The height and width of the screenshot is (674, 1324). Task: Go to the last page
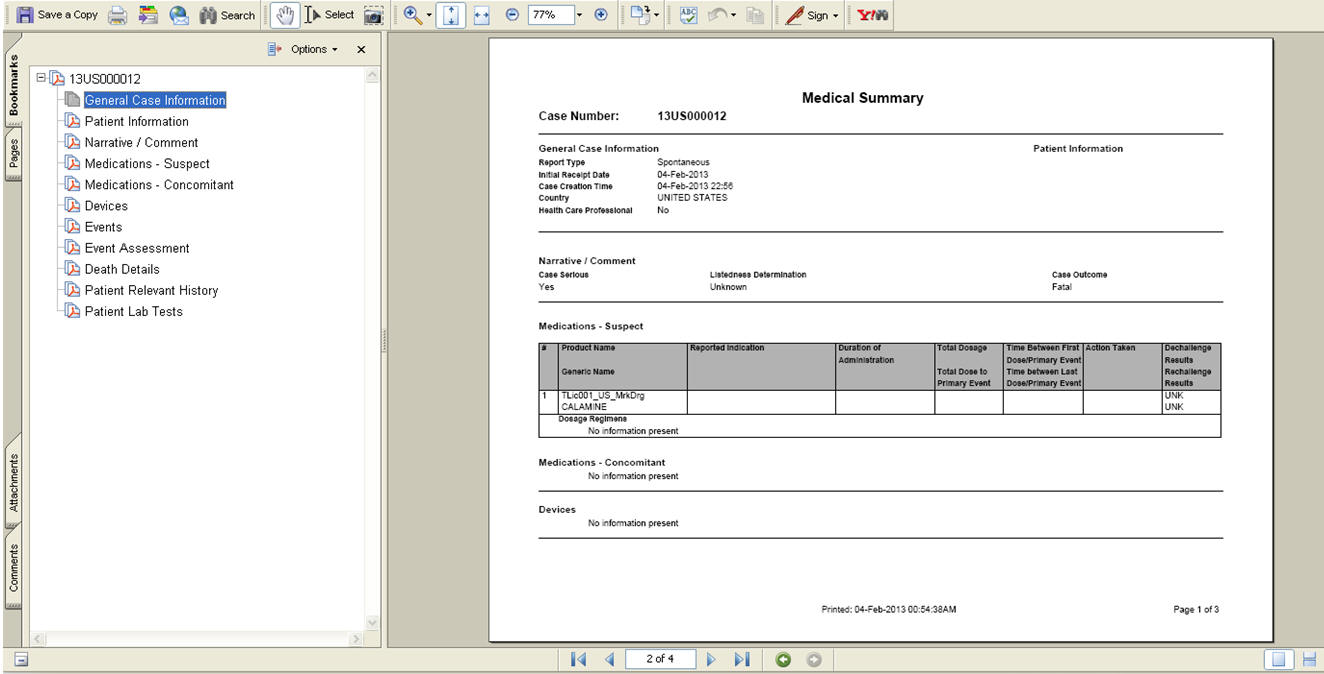742,658
